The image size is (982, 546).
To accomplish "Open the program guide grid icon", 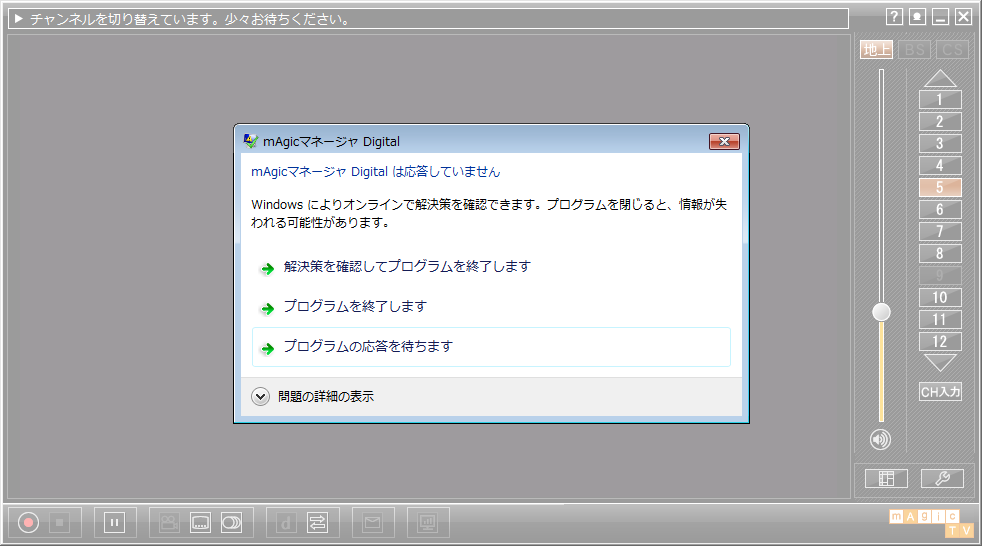I will 886,479.
